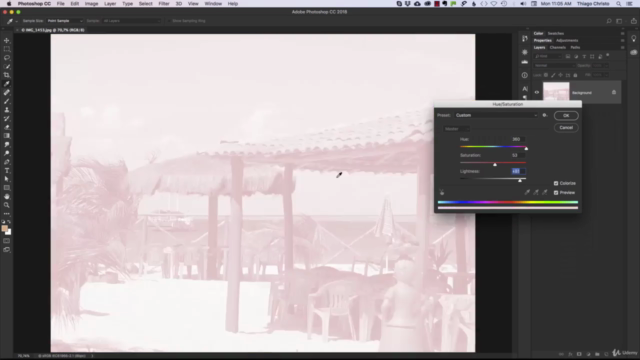The width and height of the screenshot is (640, 360).
Task: Toggle pixel layer filter in Layers panel
Action: pos(568,56)
